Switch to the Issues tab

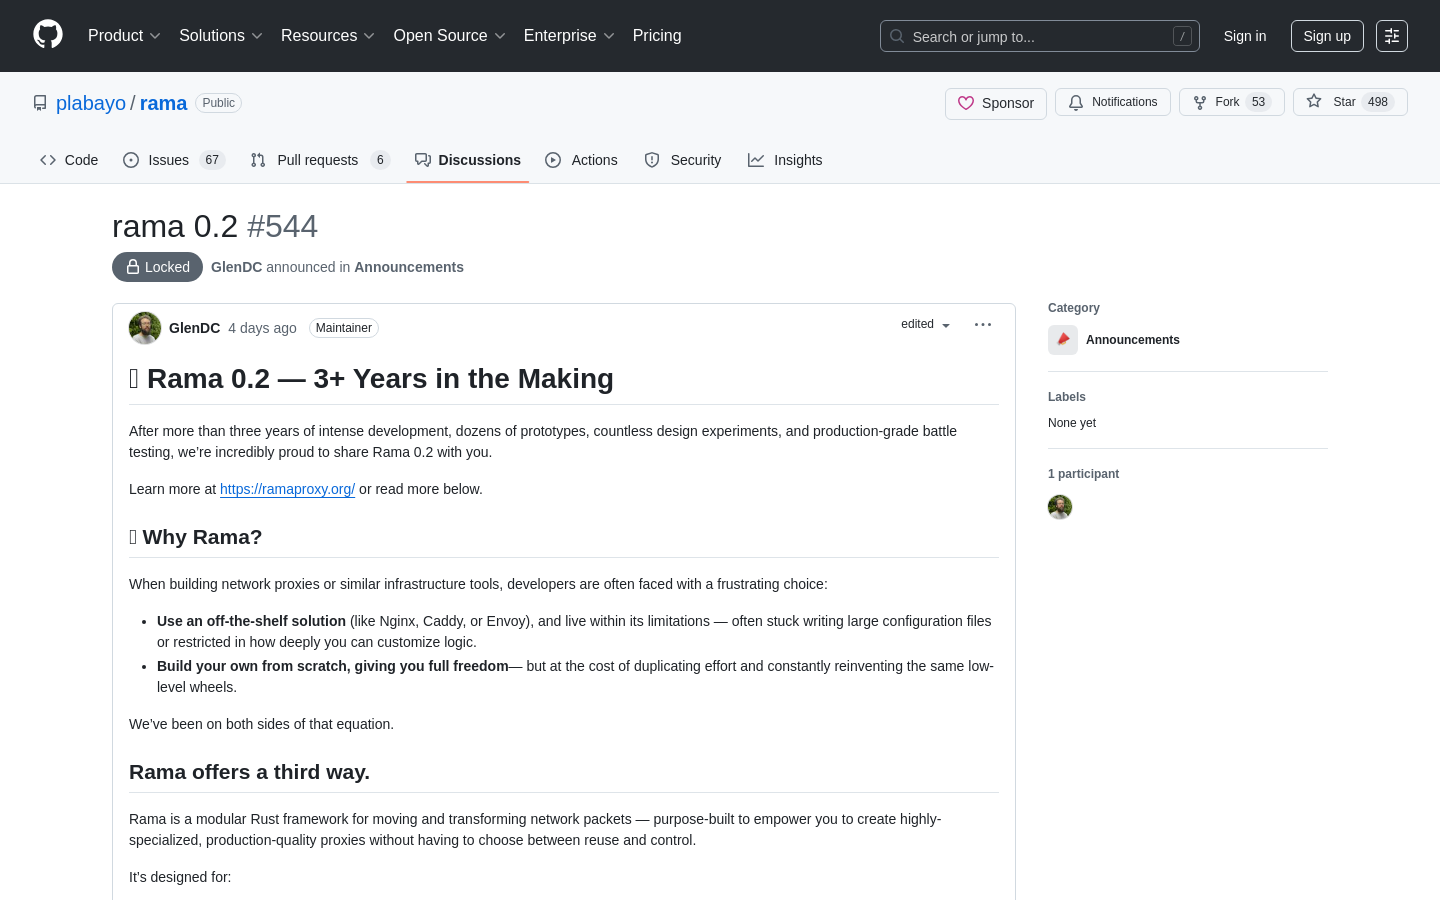[174, 160]
